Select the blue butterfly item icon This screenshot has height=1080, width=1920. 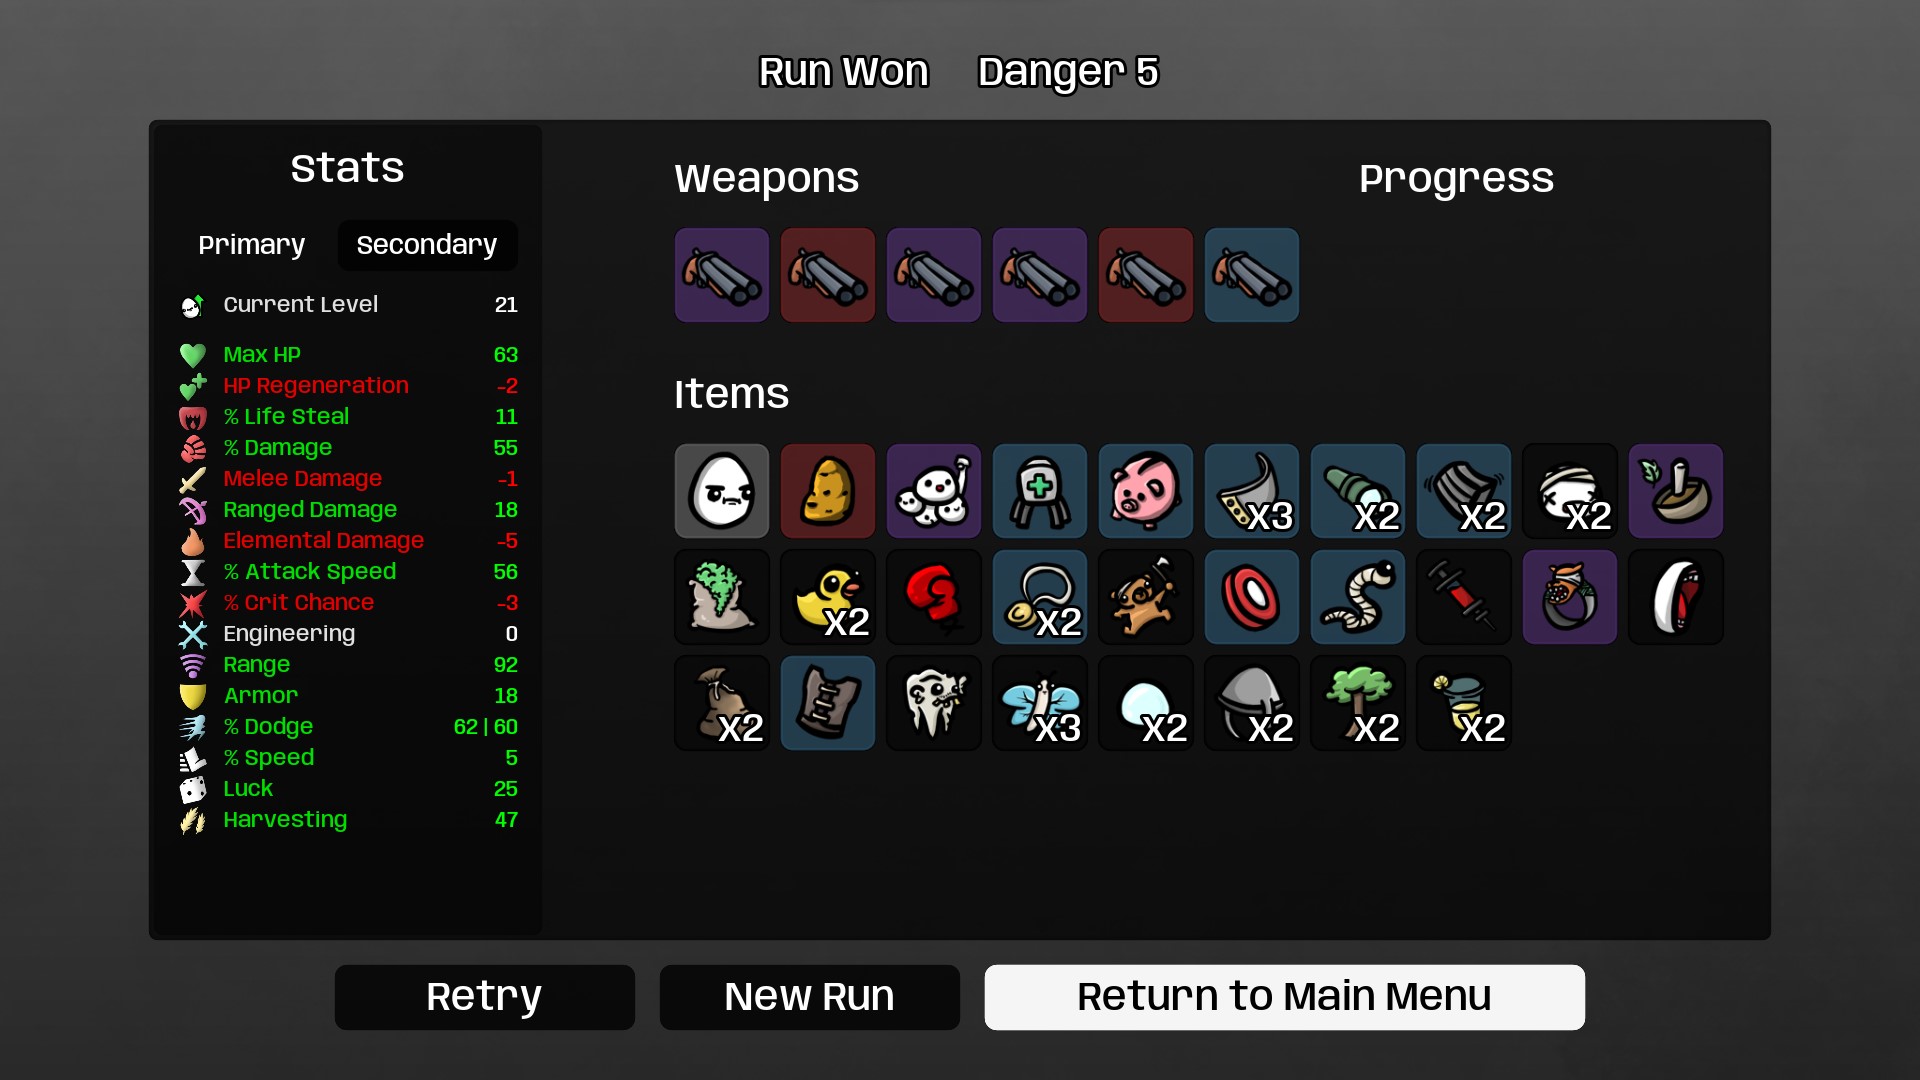(x=1039, y=703)
